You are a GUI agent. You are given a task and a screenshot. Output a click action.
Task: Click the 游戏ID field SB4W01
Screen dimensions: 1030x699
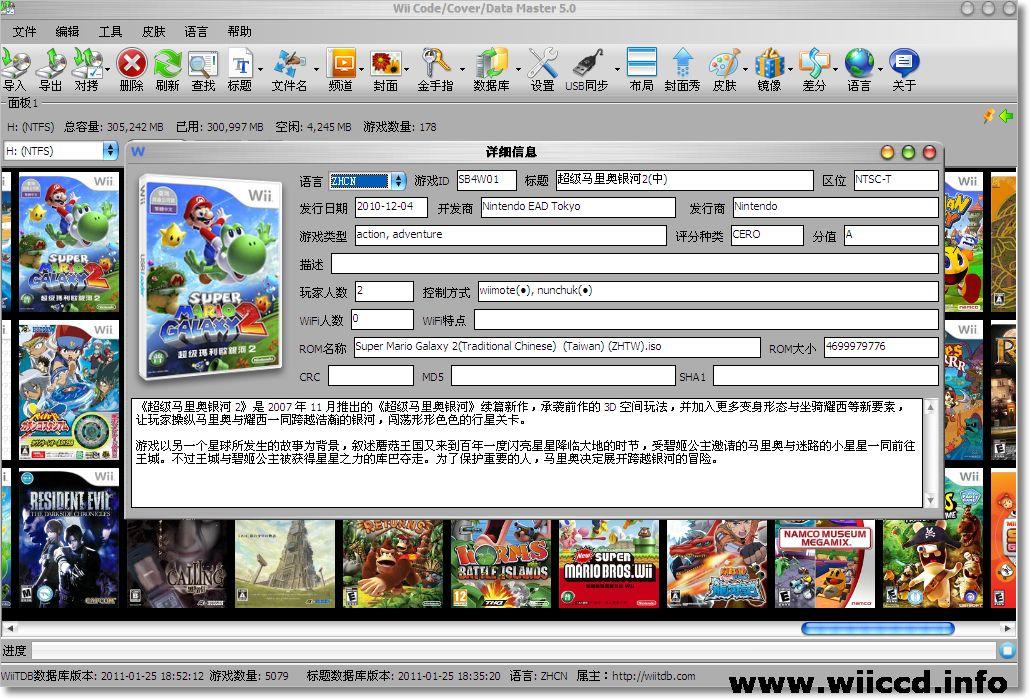tap(486, 180)
